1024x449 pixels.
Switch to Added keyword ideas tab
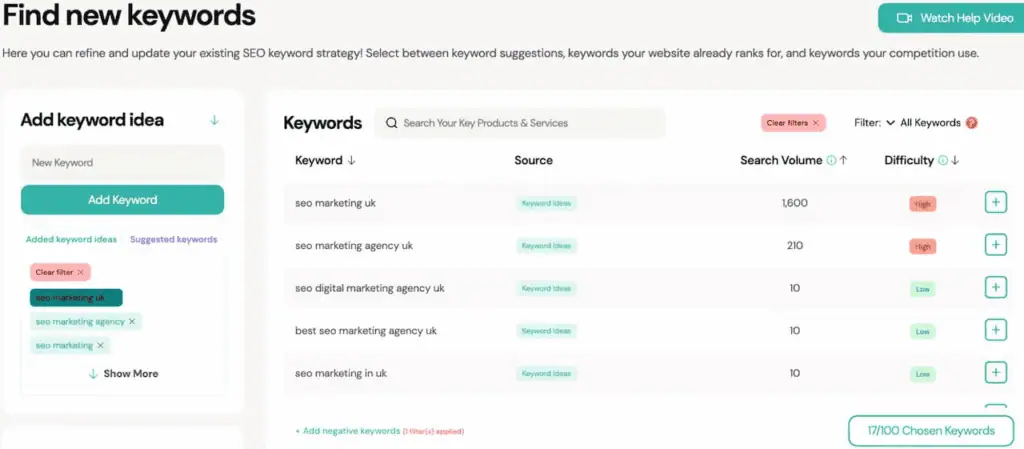[x=71, y=239]
